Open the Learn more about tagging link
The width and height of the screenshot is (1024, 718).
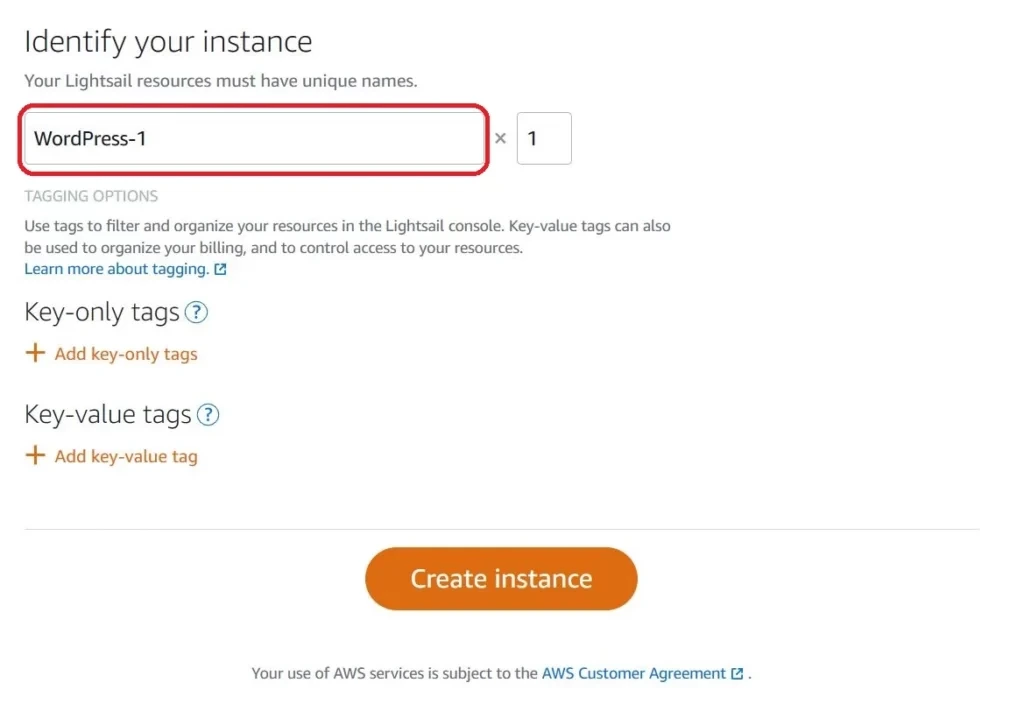coord(115,268)
